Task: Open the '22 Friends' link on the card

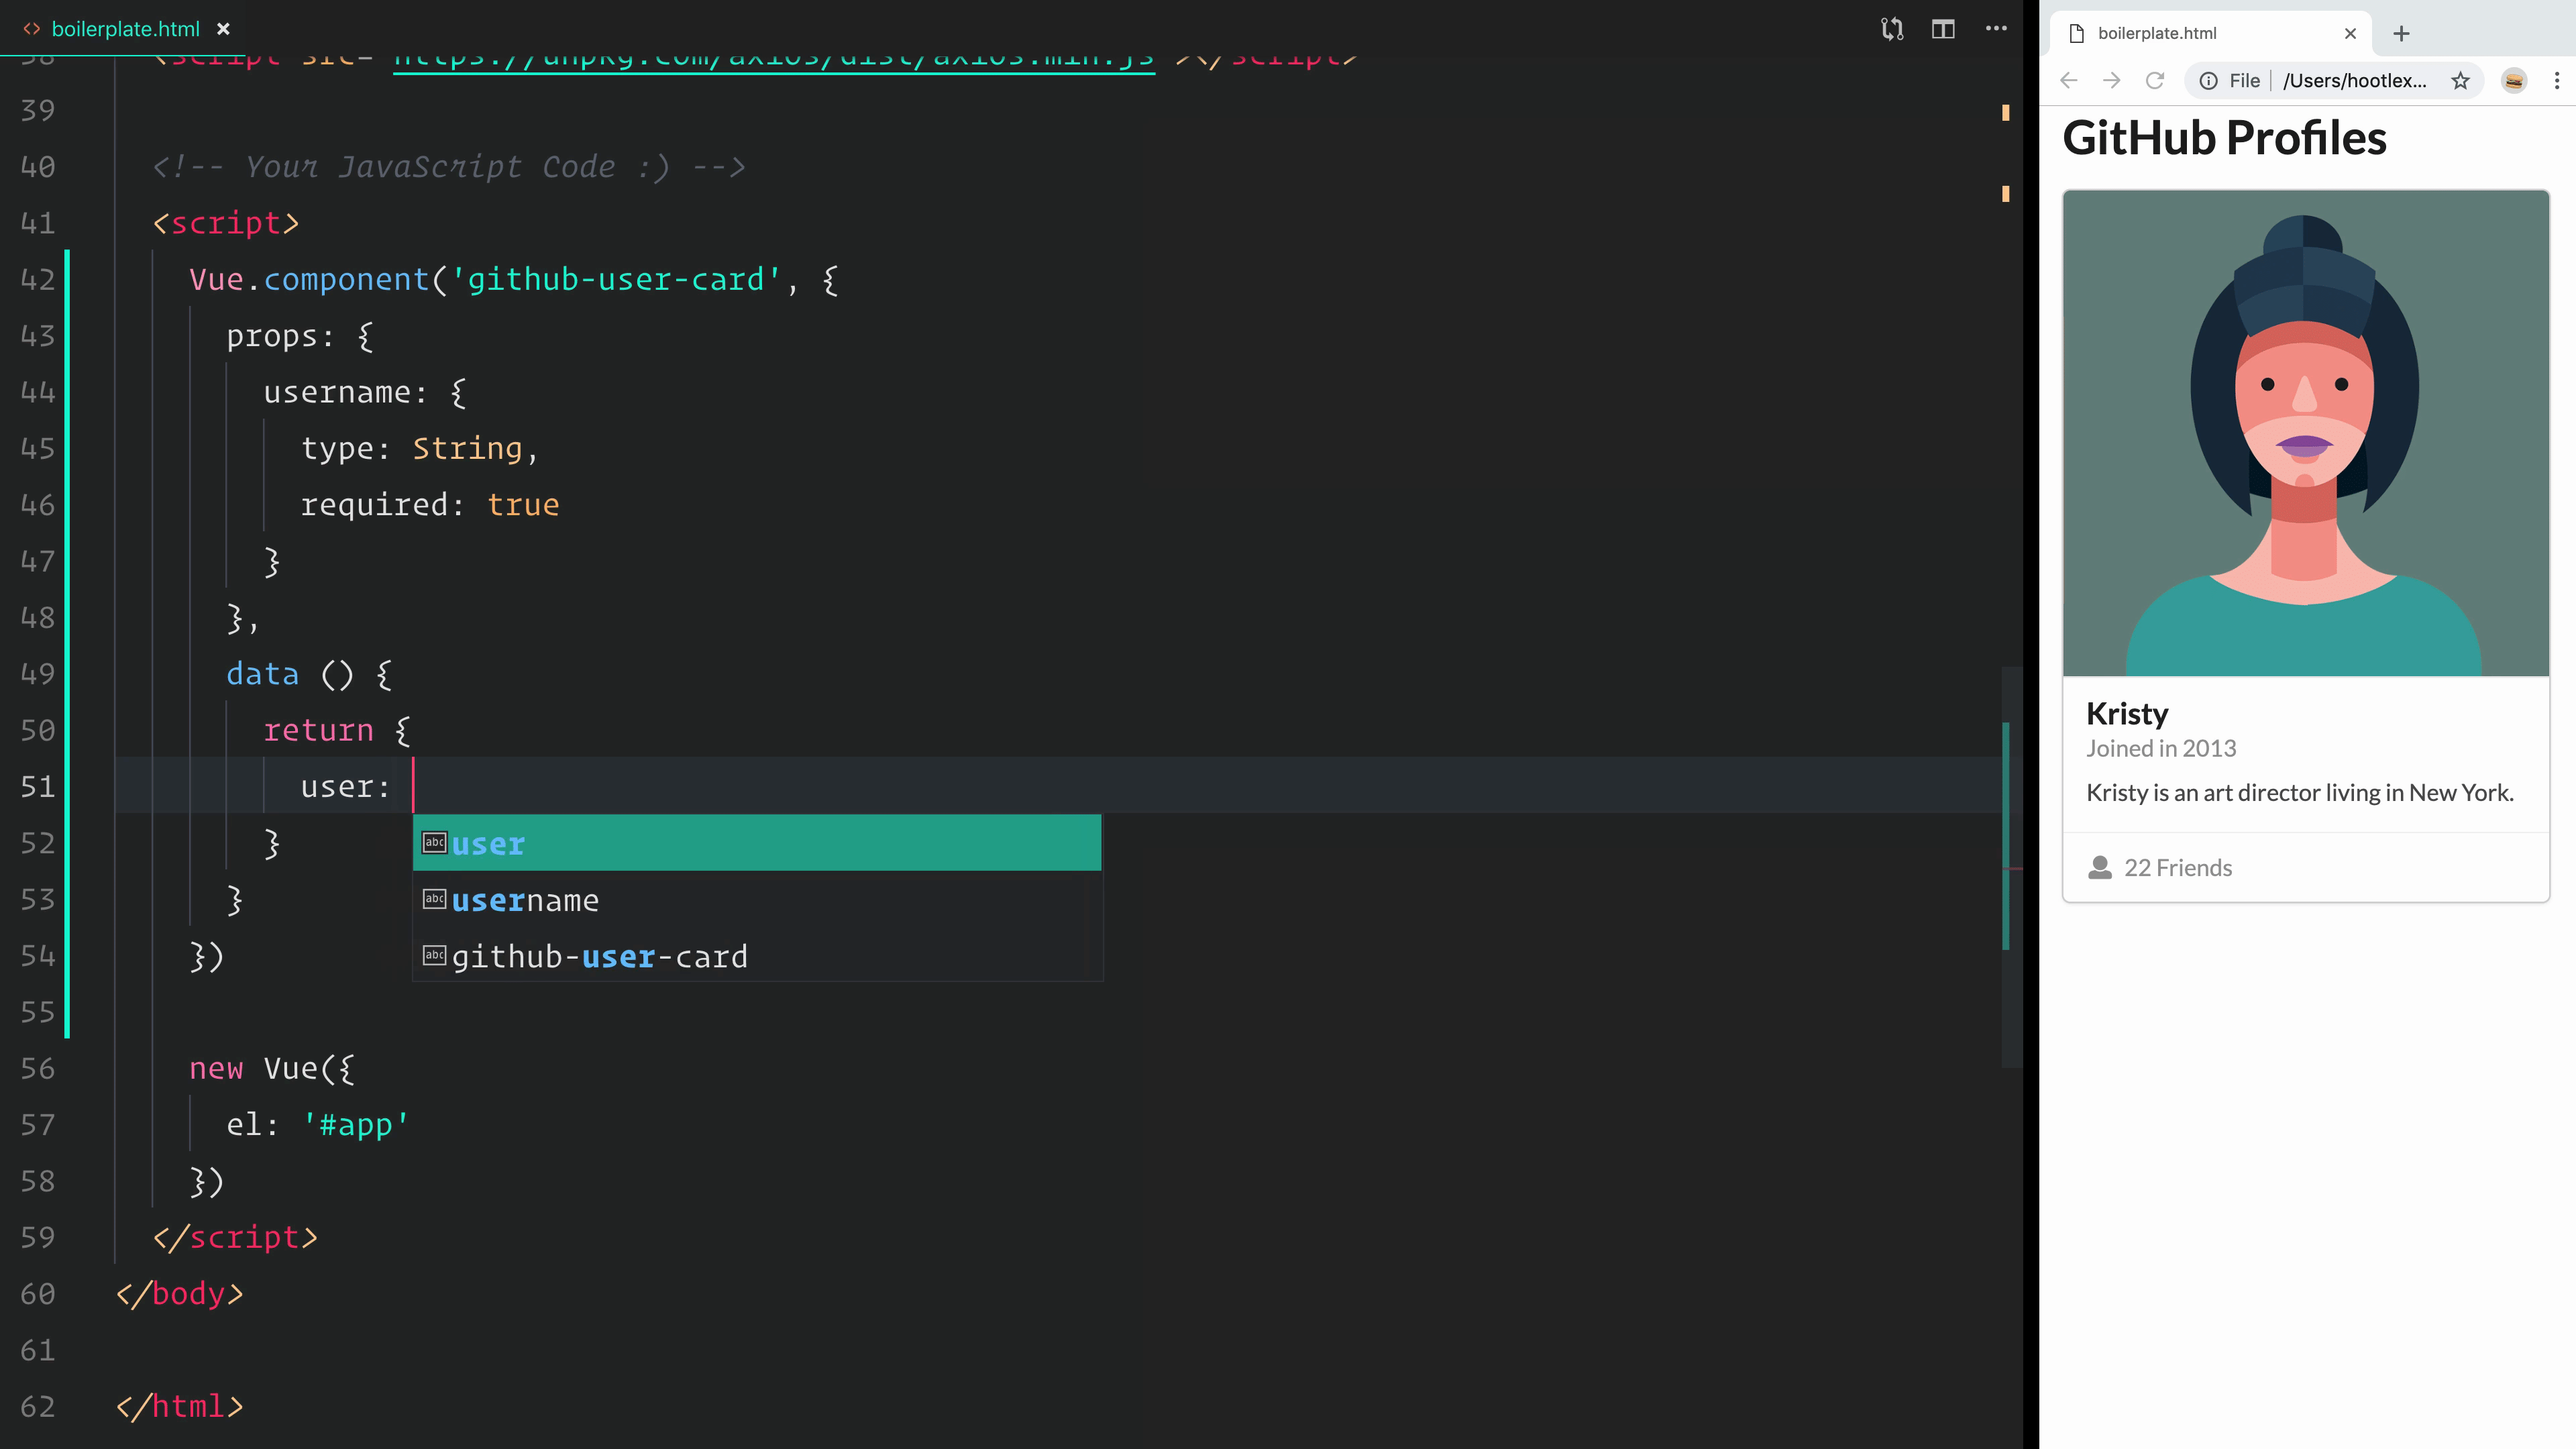Action: [x=2177, y=867]
